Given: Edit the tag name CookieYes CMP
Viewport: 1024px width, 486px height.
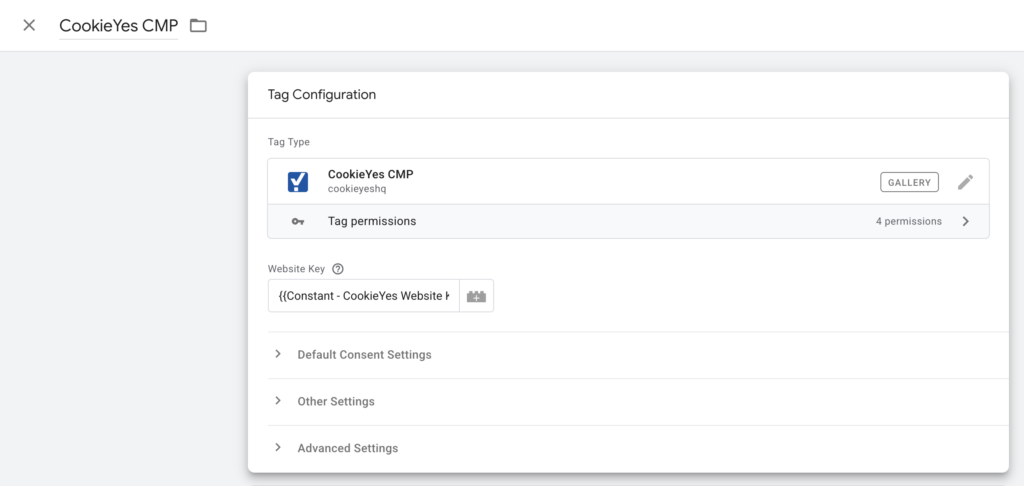Looking at the screenshot, I should coord(118,25).
